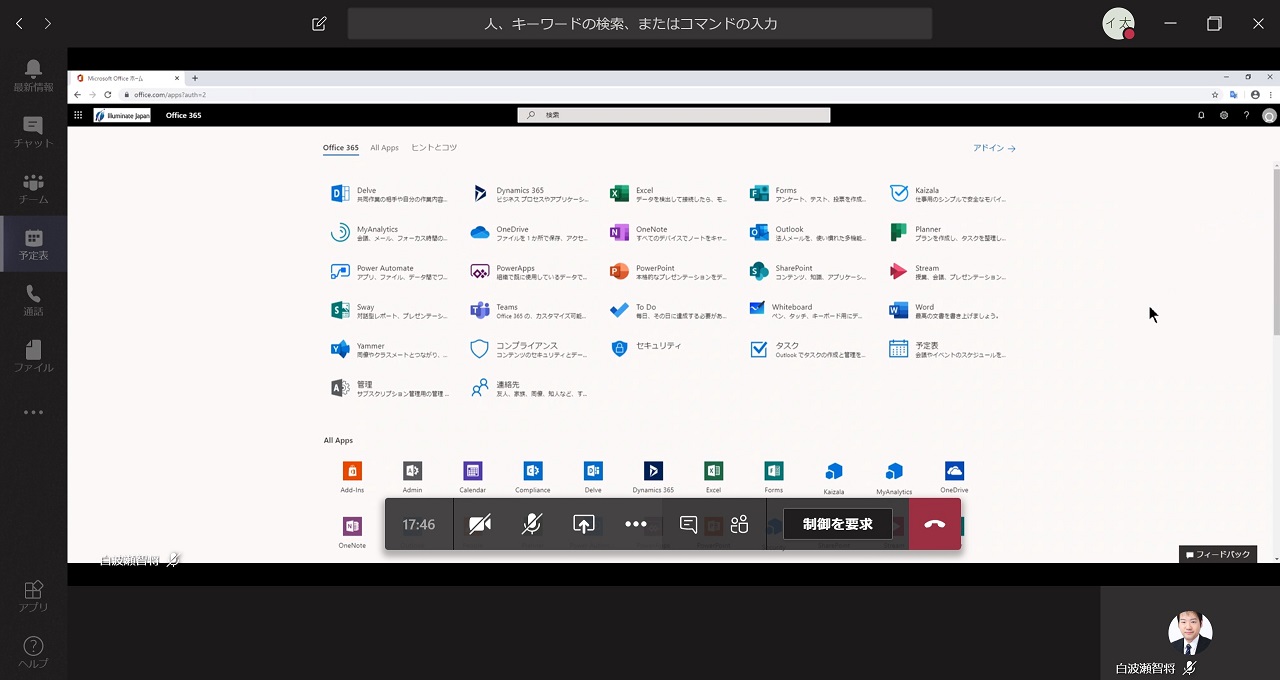Open the Stream app

(948, 272)
